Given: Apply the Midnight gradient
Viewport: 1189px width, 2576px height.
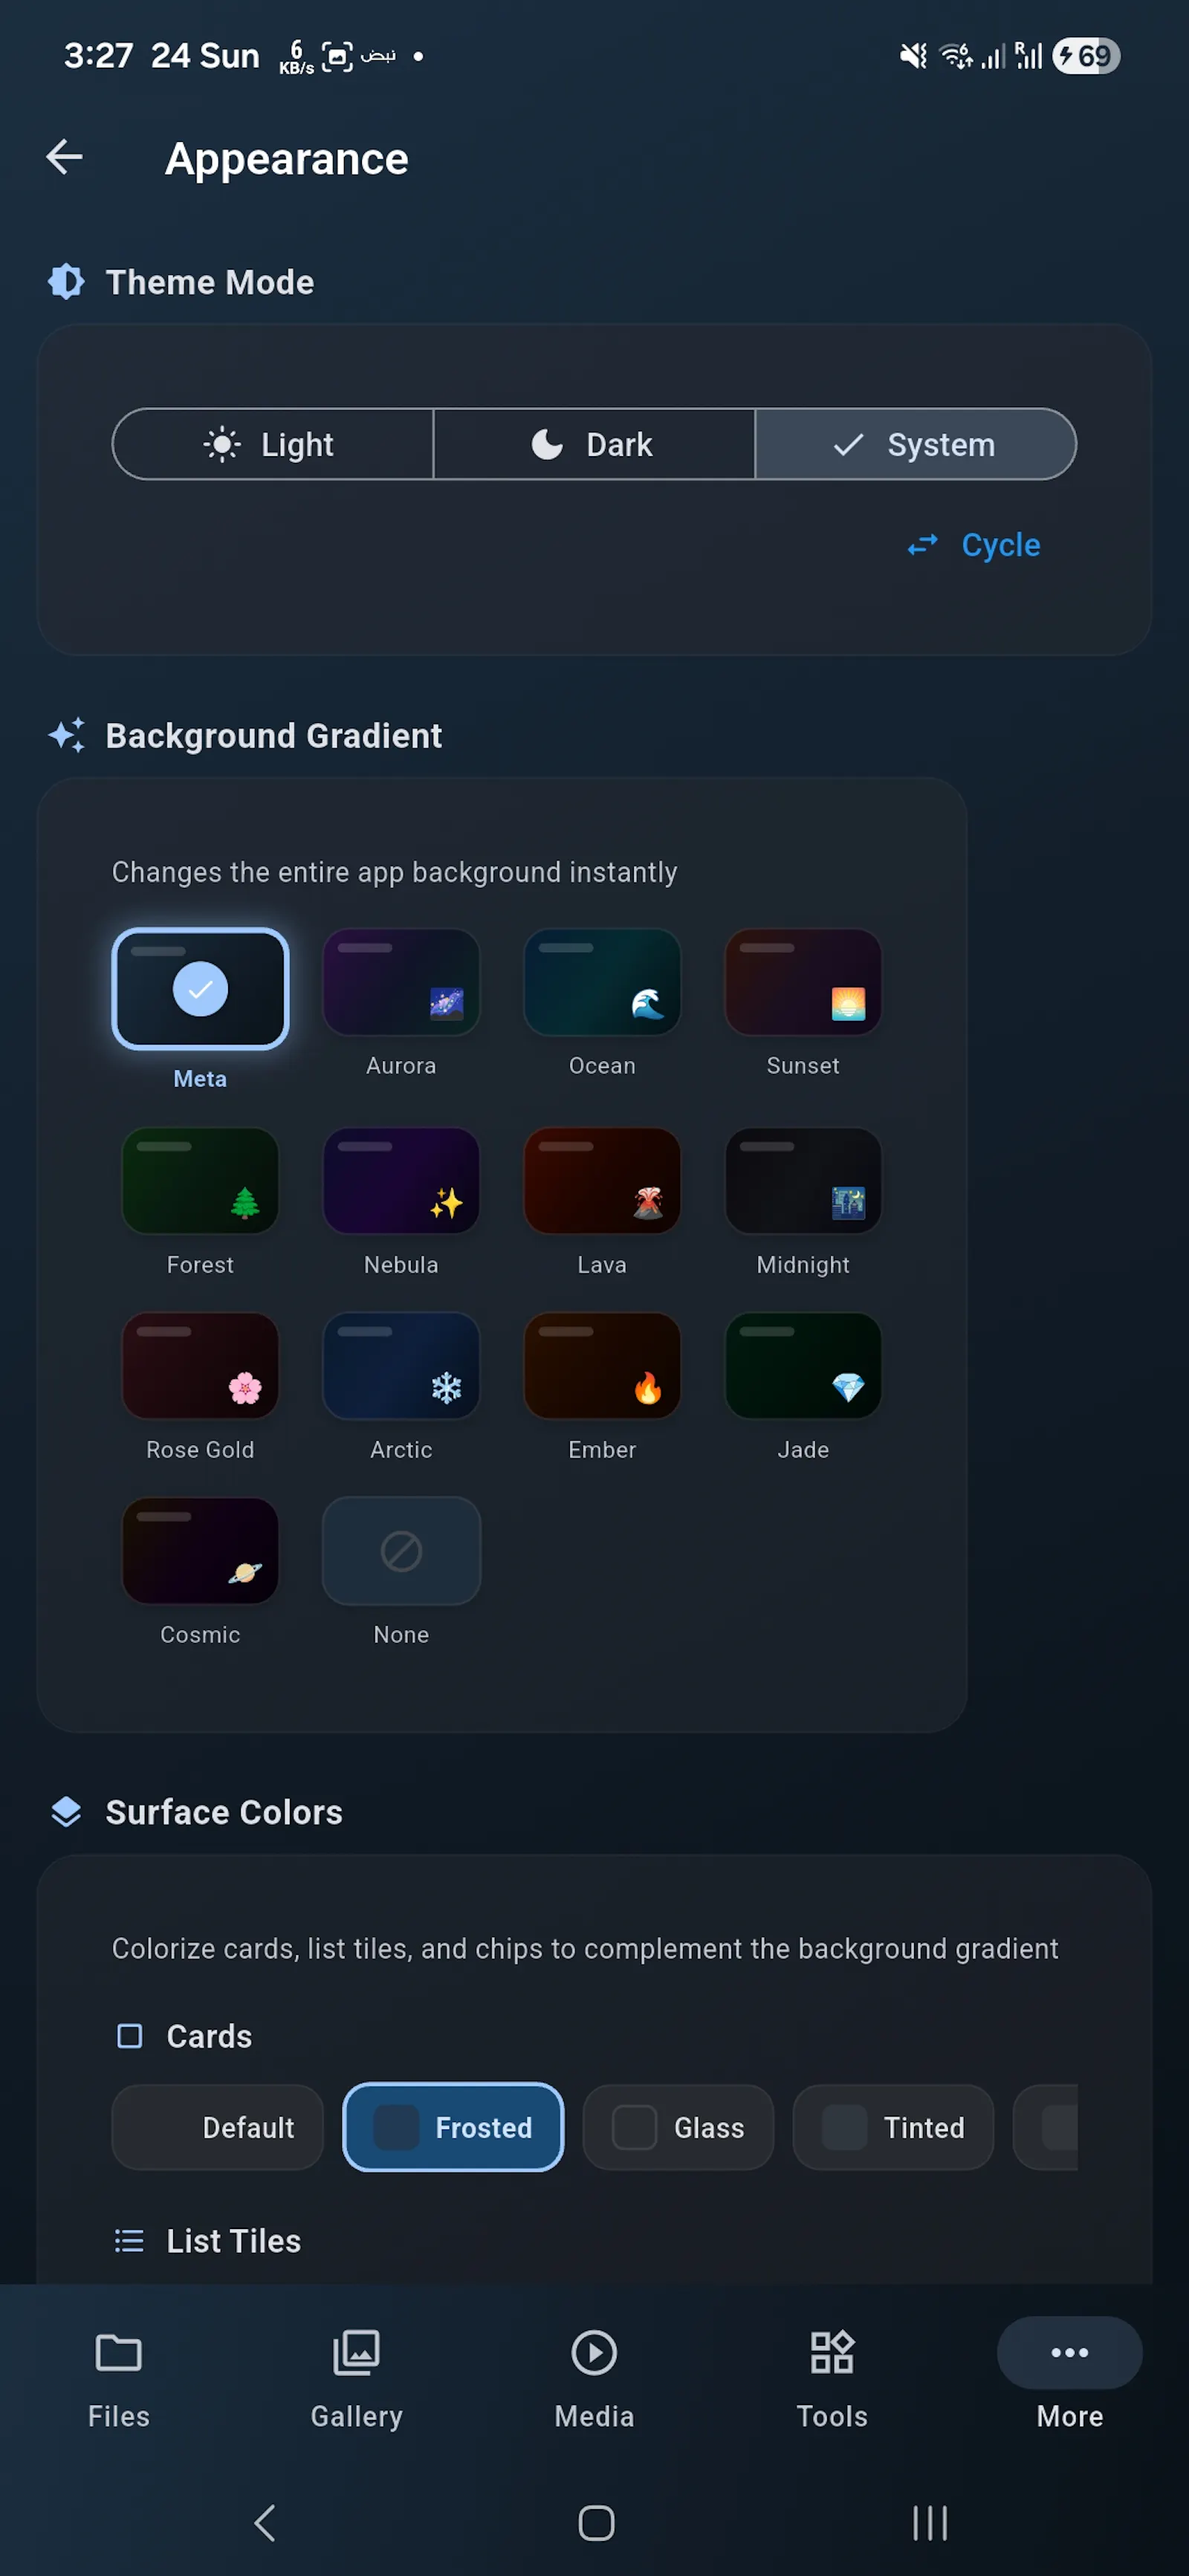Looking at the screenshot, I should click(803, 1181).
